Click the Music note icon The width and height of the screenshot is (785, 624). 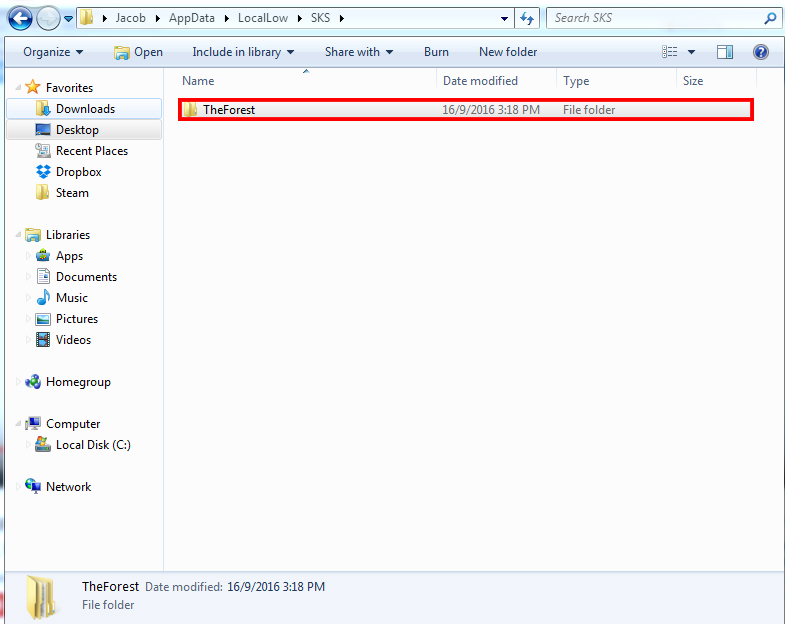(x=44, y=297)
